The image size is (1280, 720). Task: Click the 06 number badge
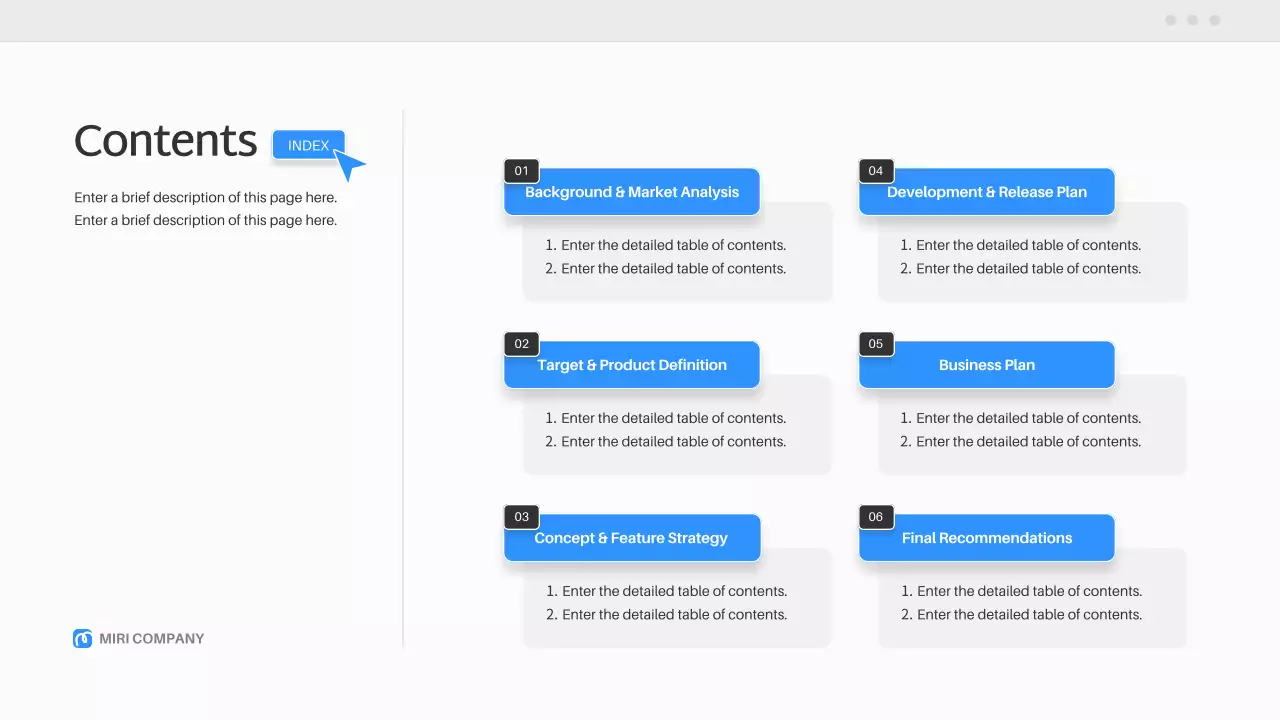[x=876, y=517]
